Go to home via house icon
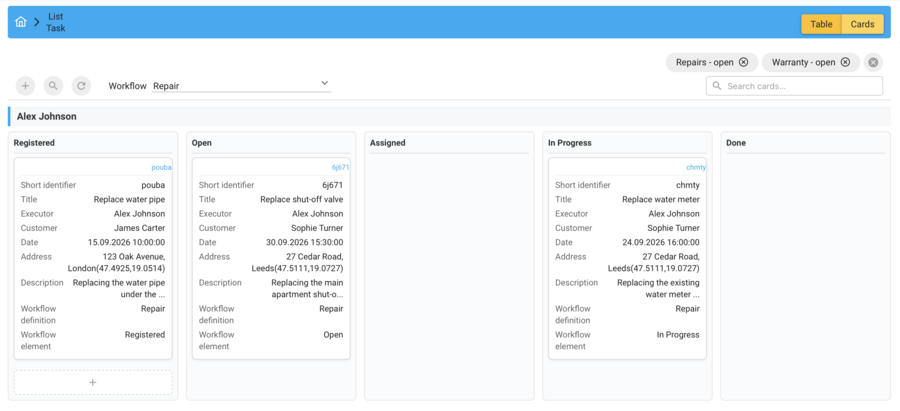 [x=21, y=22]
